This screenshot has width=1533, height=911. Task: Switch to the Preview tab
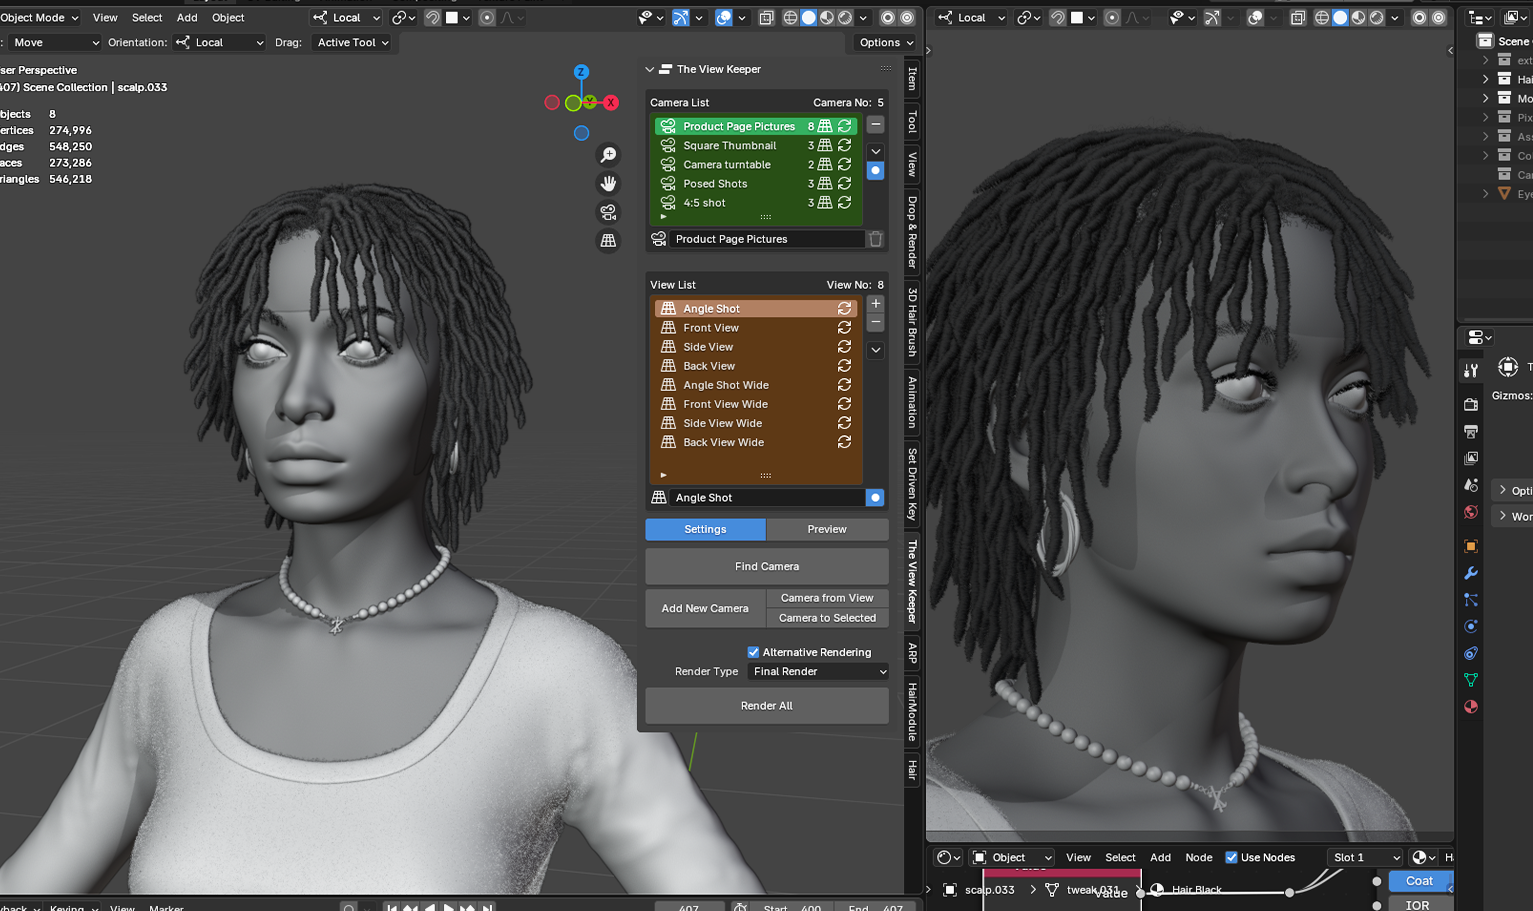tap(827, 529)
